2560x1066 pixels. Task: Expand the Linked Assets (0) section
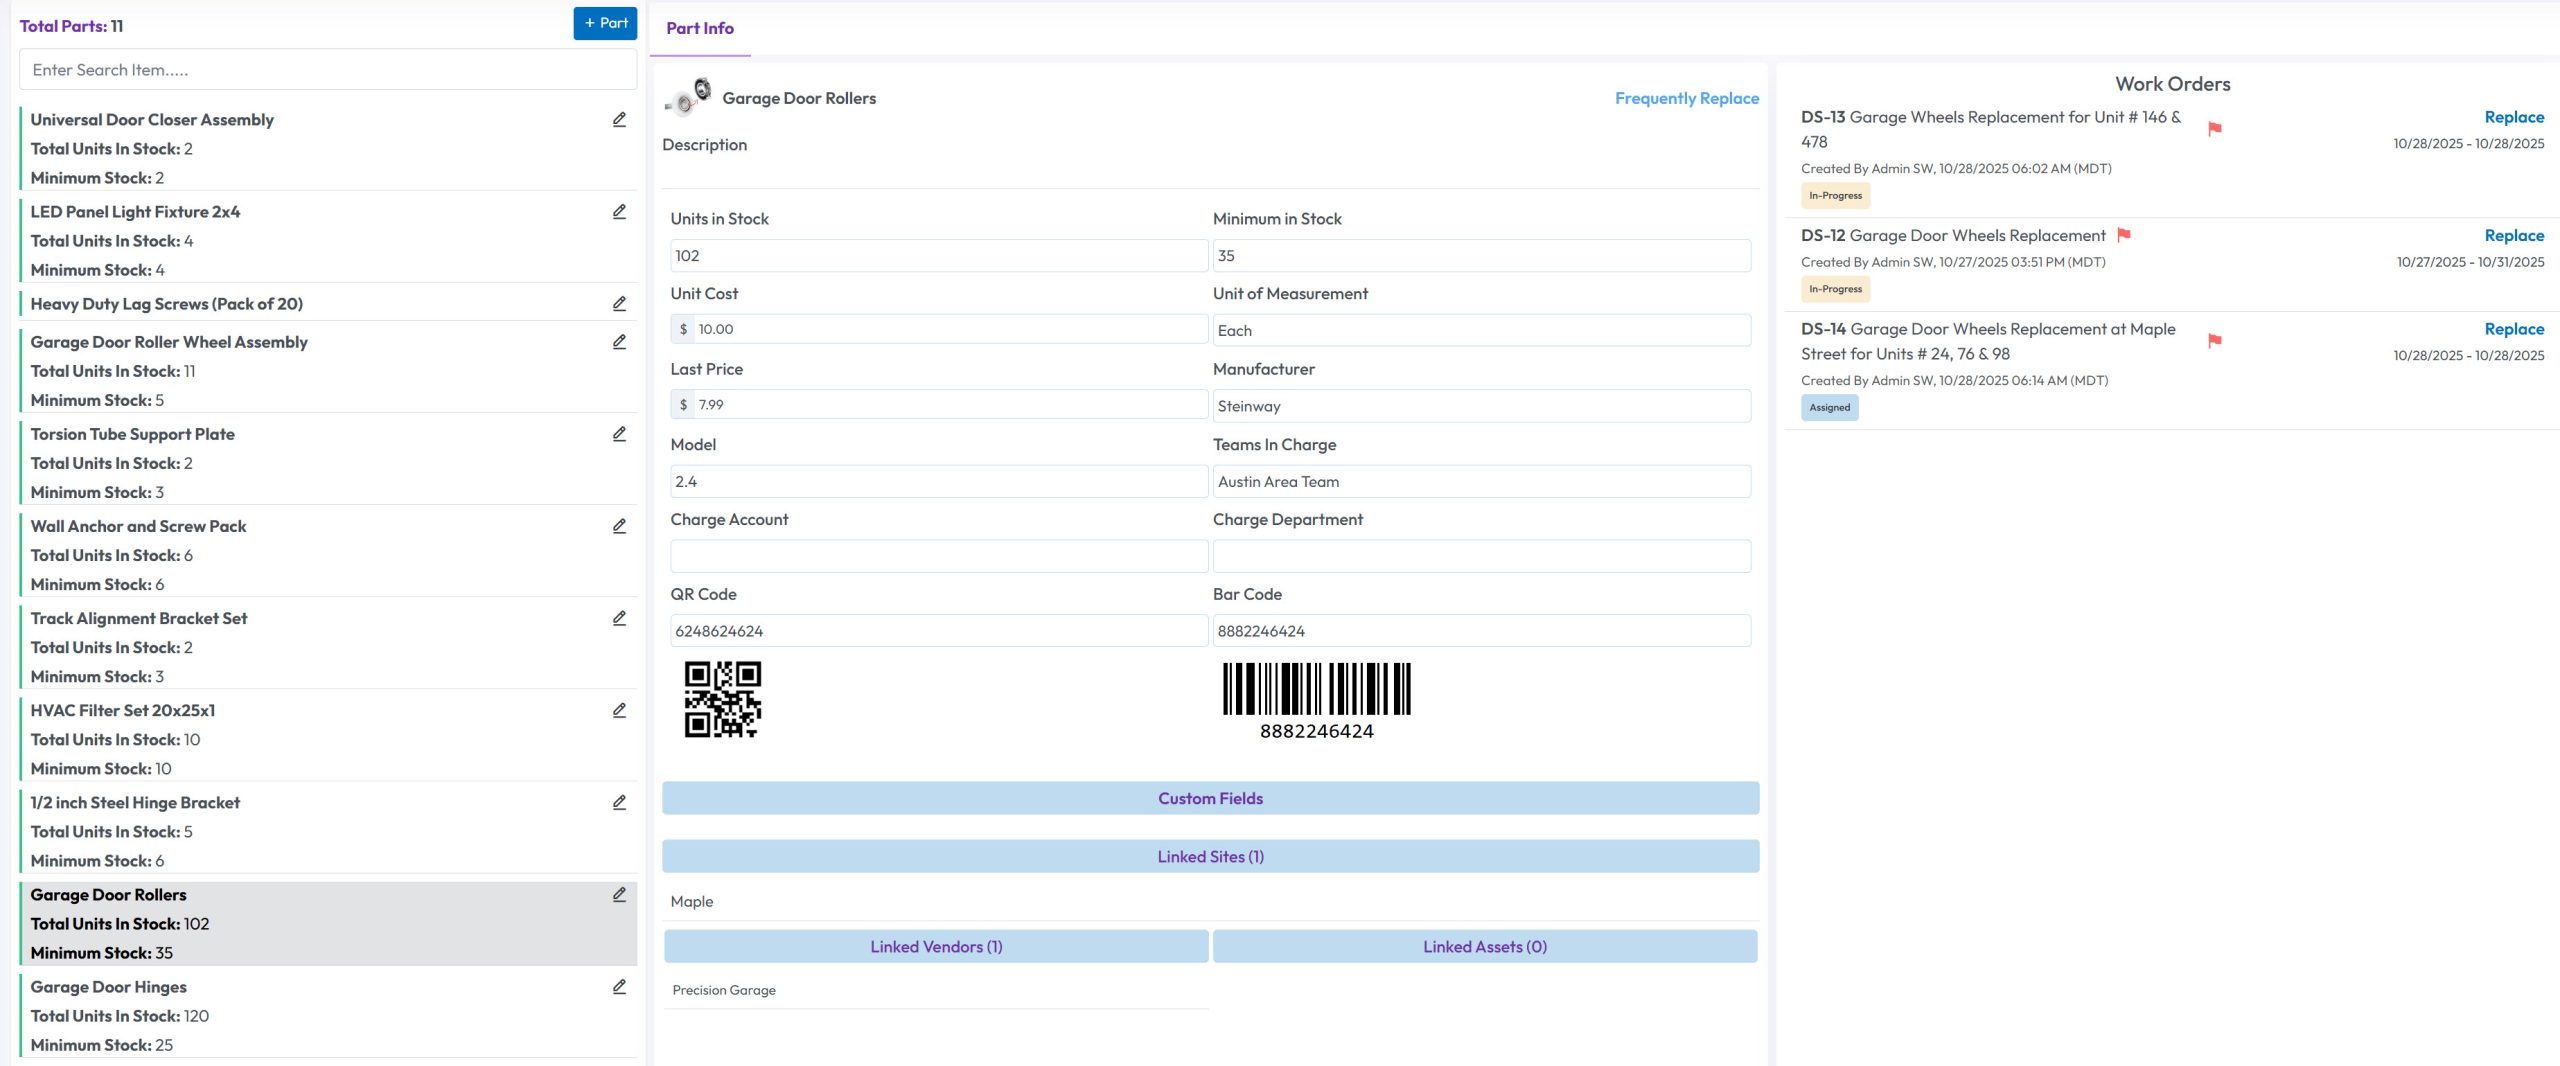1484,947
